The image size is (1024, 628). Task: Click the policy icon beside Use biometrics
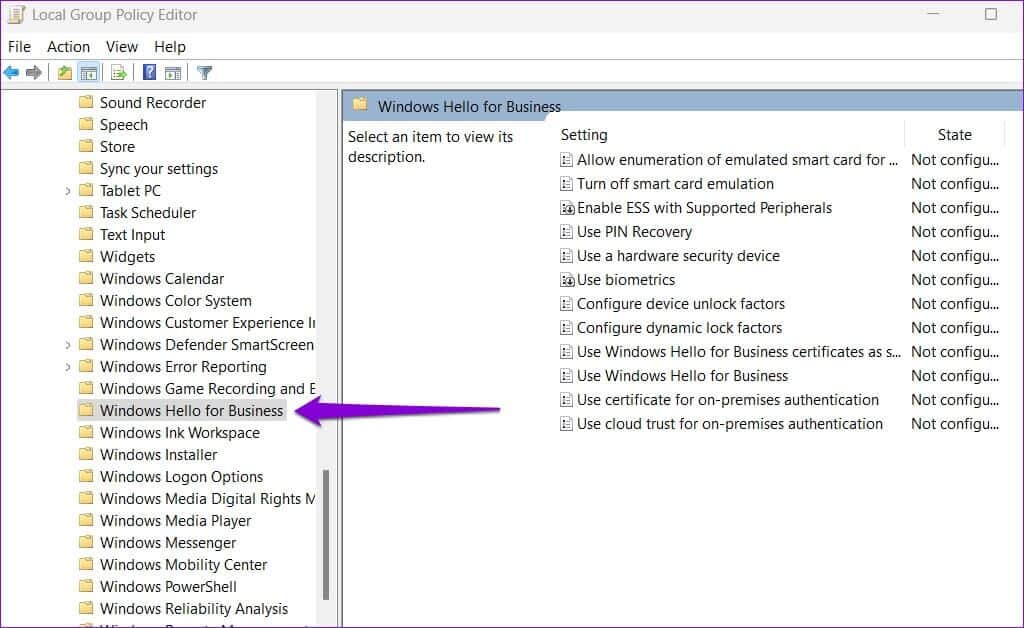pos(567,280)
